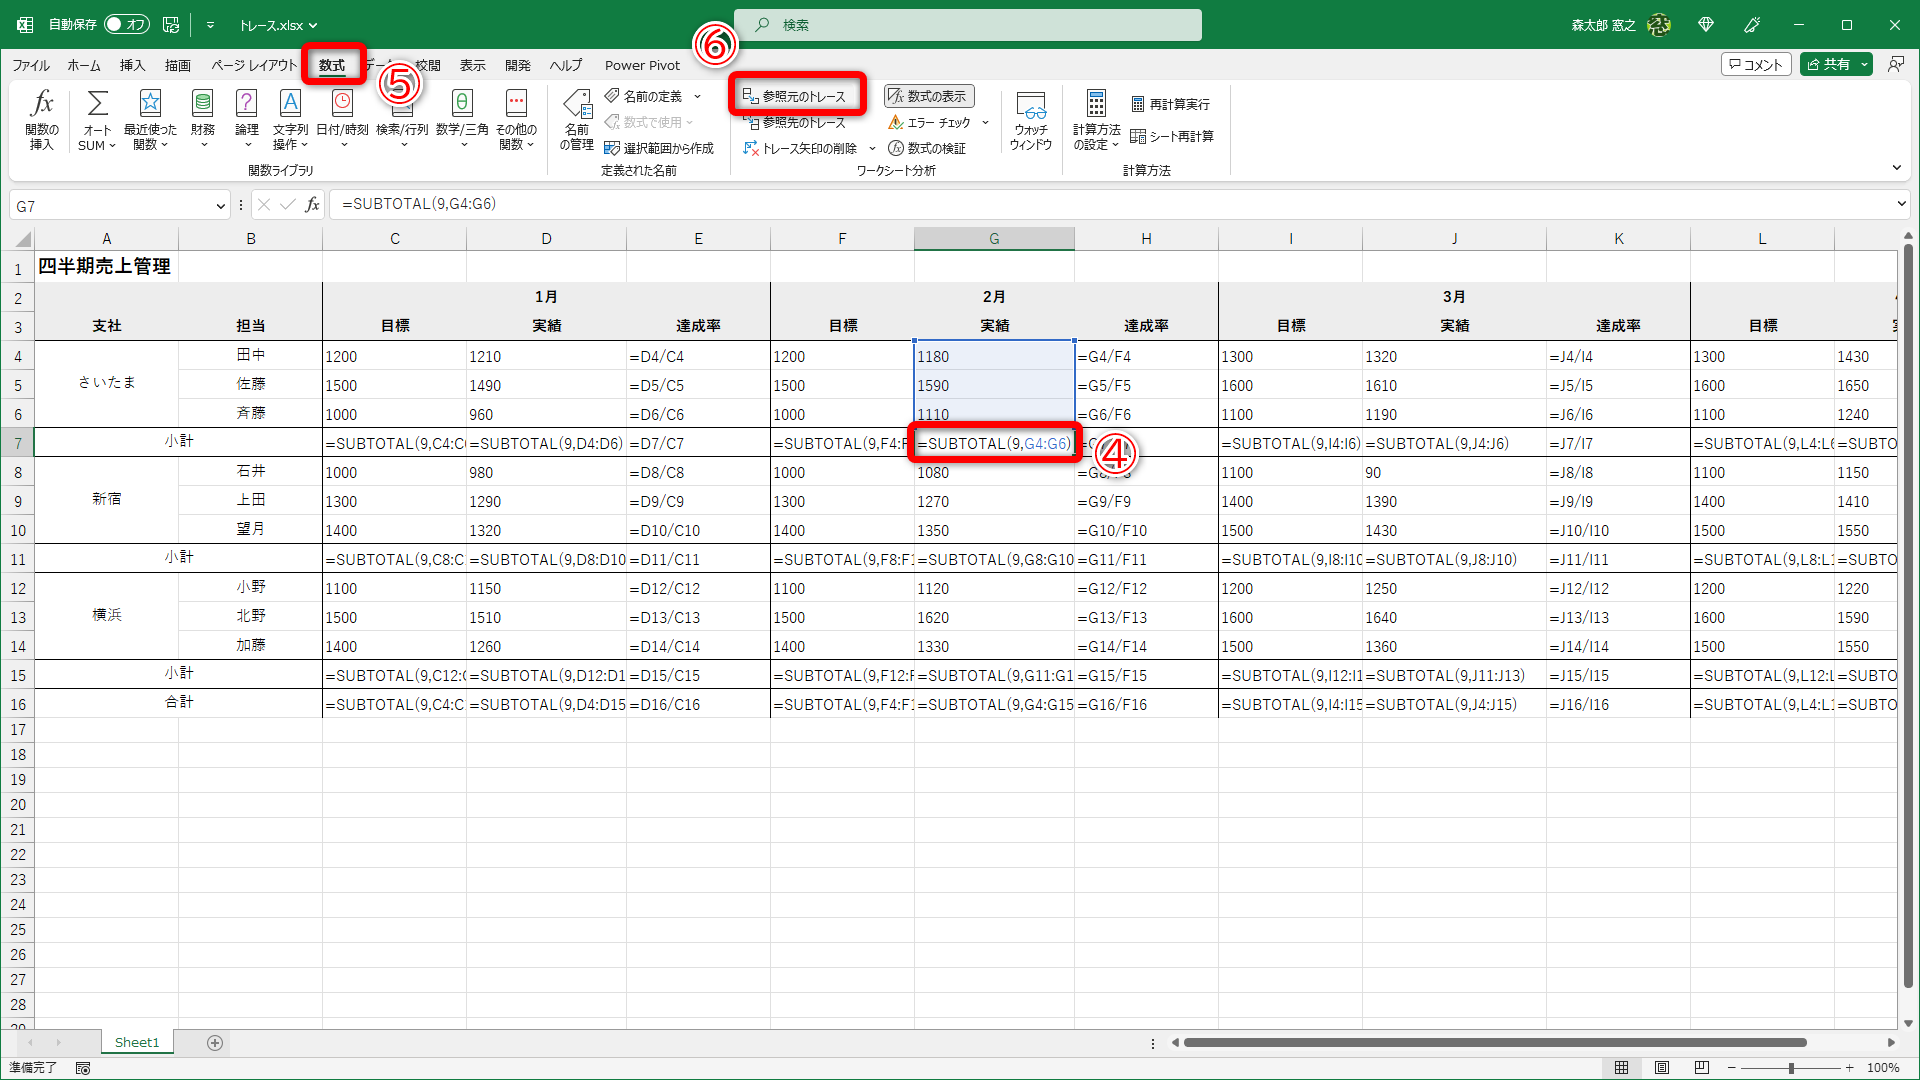
Task: Switch to the Power Pivot tab
Action: [642, 65]
